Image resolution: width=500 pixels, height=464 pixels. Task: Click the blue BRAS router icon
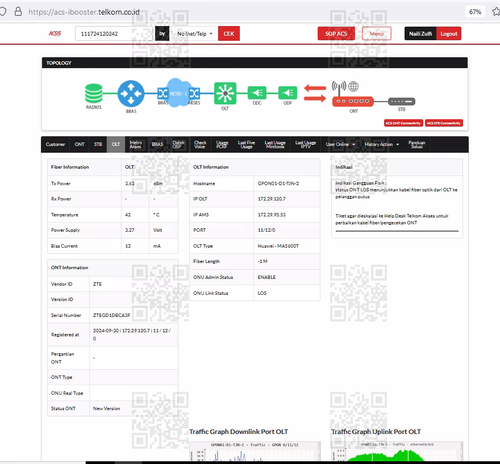tap(131, 94)
